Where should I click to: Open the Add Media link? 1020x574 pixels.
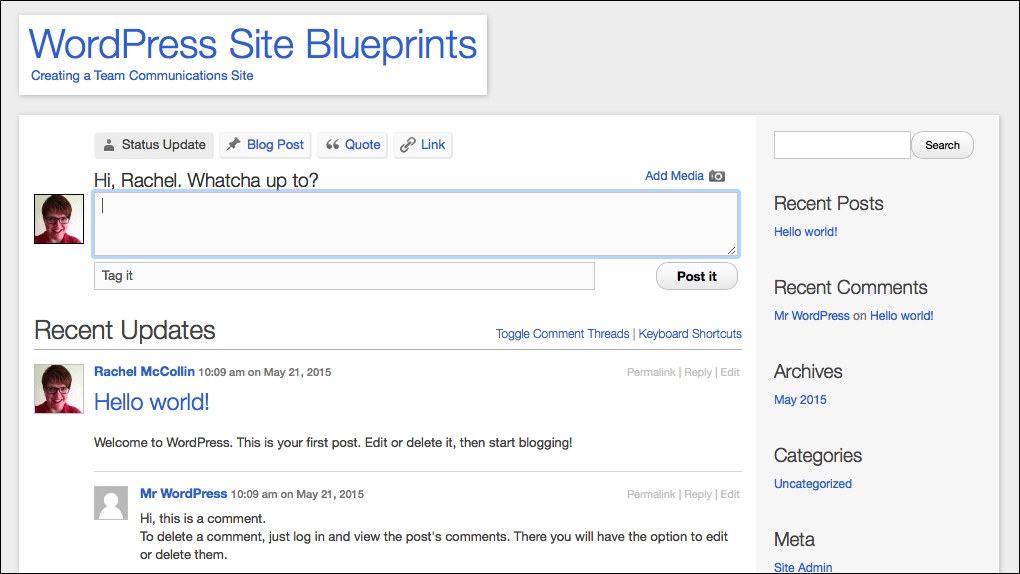click(674, 176)
